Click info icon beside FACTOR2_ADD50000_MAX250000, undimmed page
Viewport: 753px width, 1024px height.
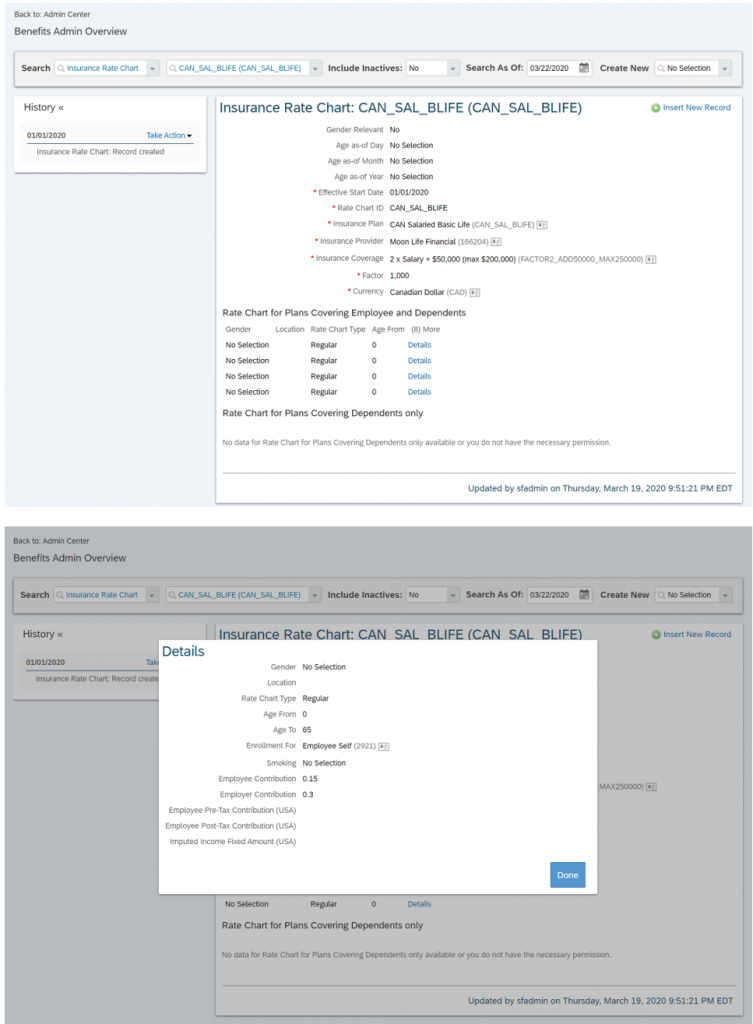tap(650, 260)
